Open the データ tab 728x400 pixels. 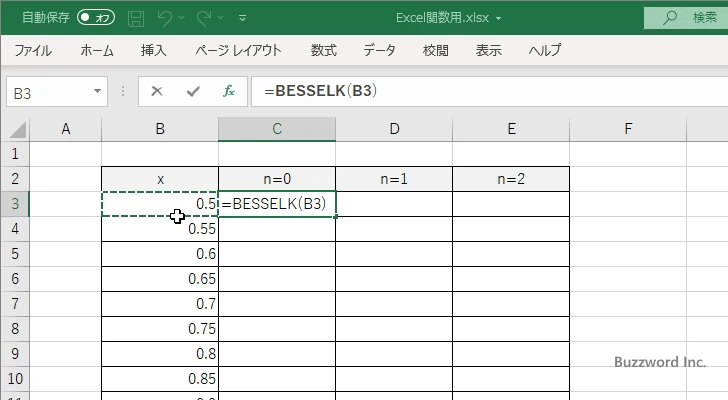379,50
